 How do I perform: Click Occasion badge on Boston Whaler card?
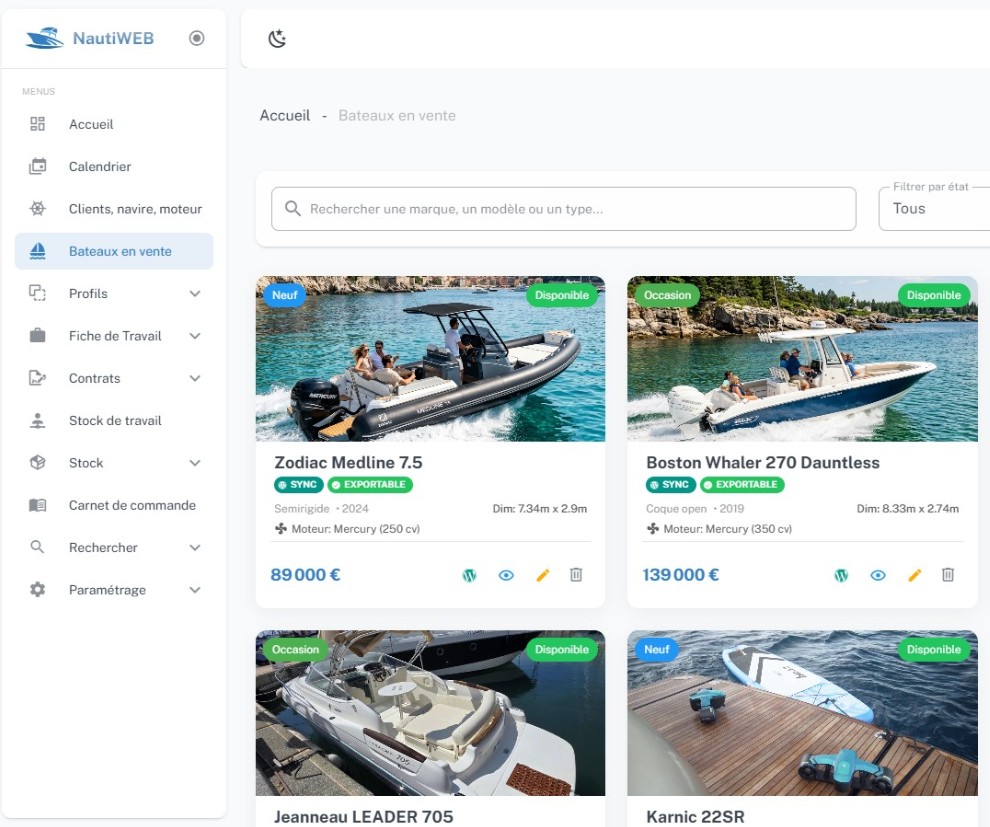tap(667, 295)
